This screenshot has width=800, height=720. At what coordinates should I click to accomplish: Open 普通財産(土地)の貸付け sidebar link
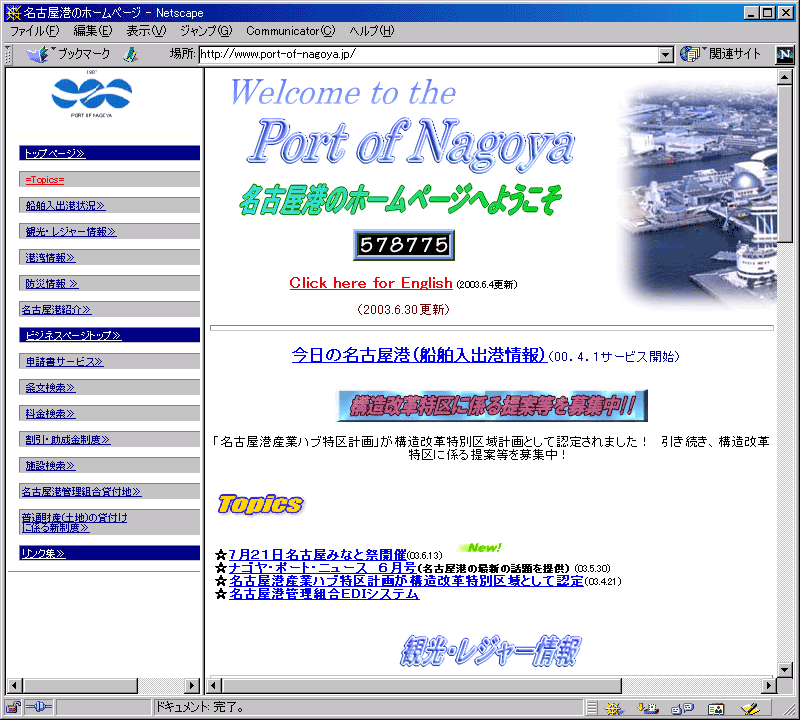[x=74, y=523]
